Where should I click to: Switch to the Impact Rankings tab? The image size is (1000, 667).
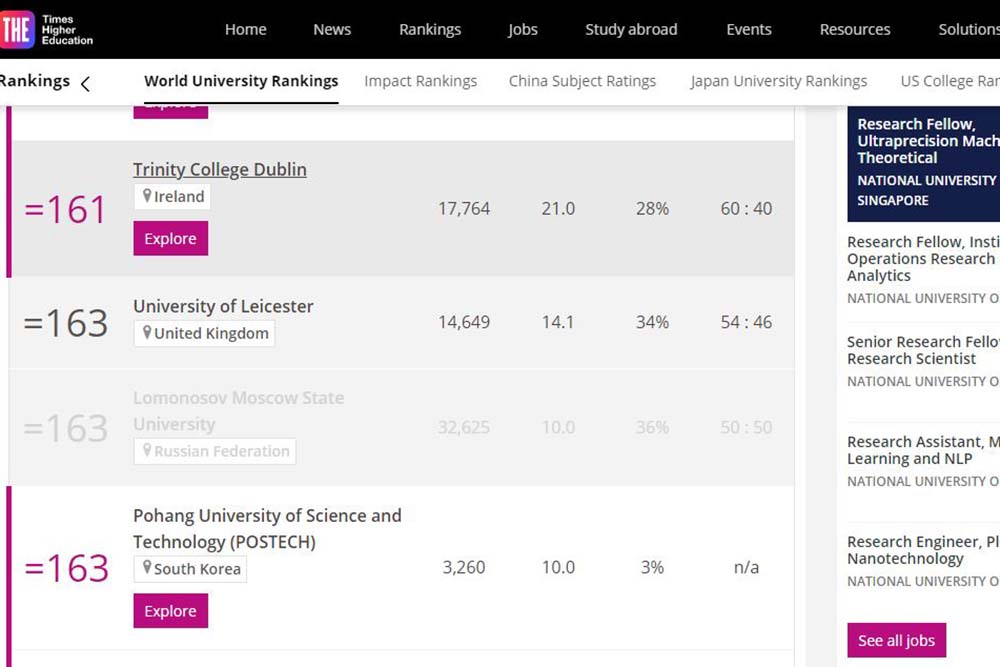[x=420, y=81]
